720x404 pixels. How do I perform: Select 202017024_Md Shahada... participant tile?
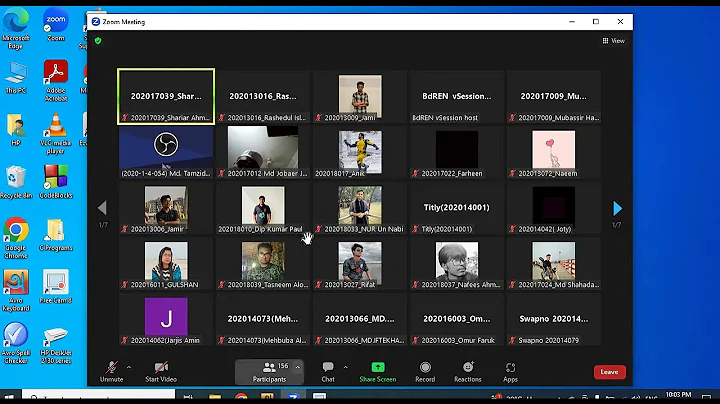point(553,264)
